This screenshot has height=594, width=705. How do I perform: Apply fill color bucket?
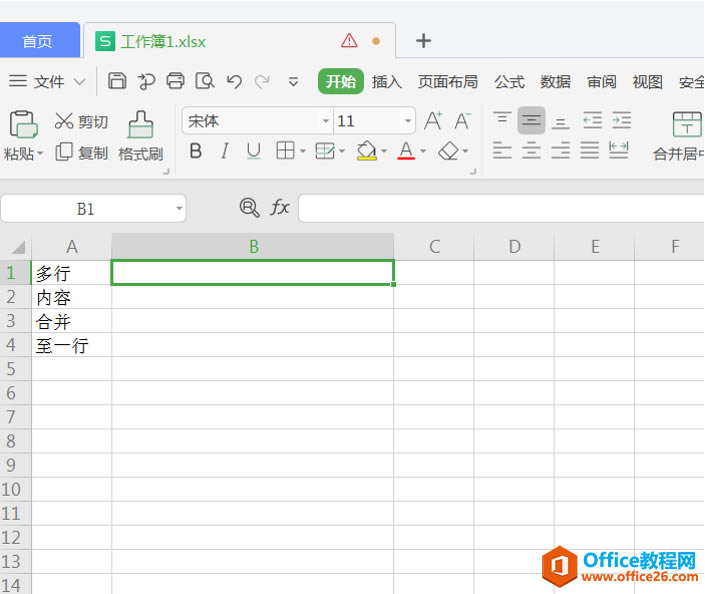coord(367,151)
